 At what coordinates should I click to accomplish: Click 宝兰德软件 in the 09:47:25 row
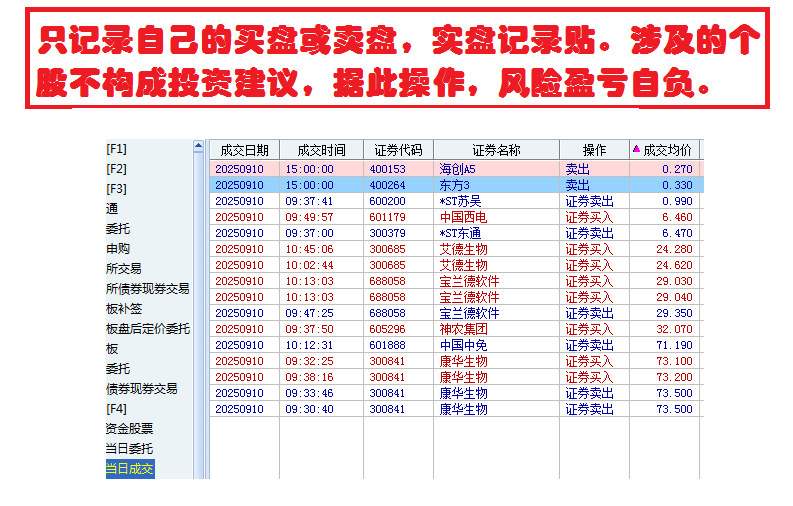click(469, 313)
